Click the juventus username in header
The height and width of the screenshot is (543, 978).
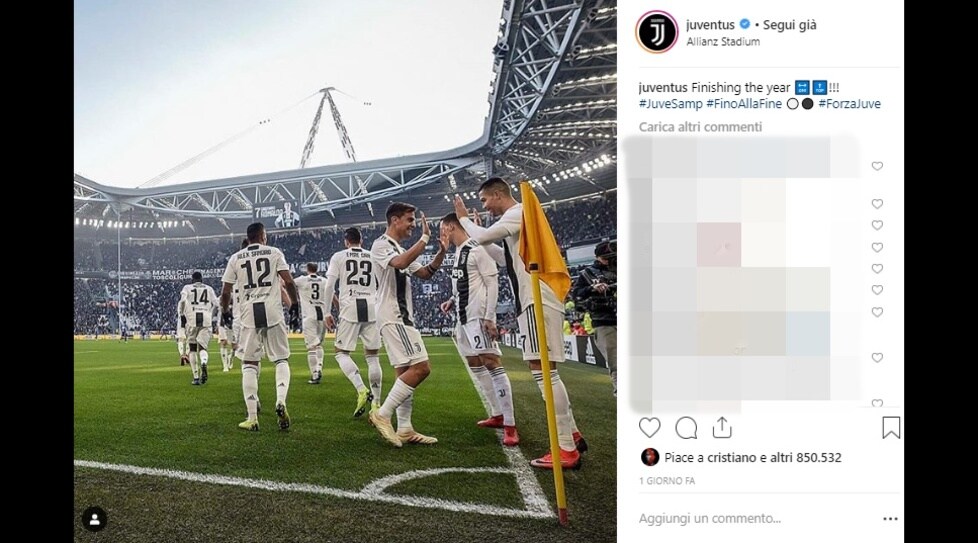tap(710, 25)
